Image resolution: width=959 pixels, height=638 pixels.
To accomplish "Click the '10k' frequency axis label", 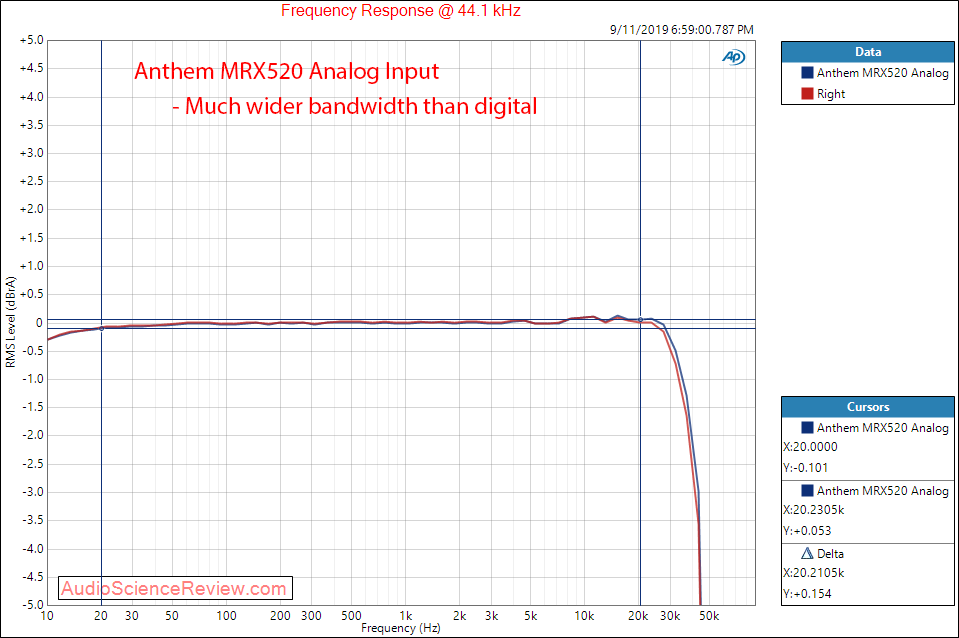I will click(x=584, y=616).
